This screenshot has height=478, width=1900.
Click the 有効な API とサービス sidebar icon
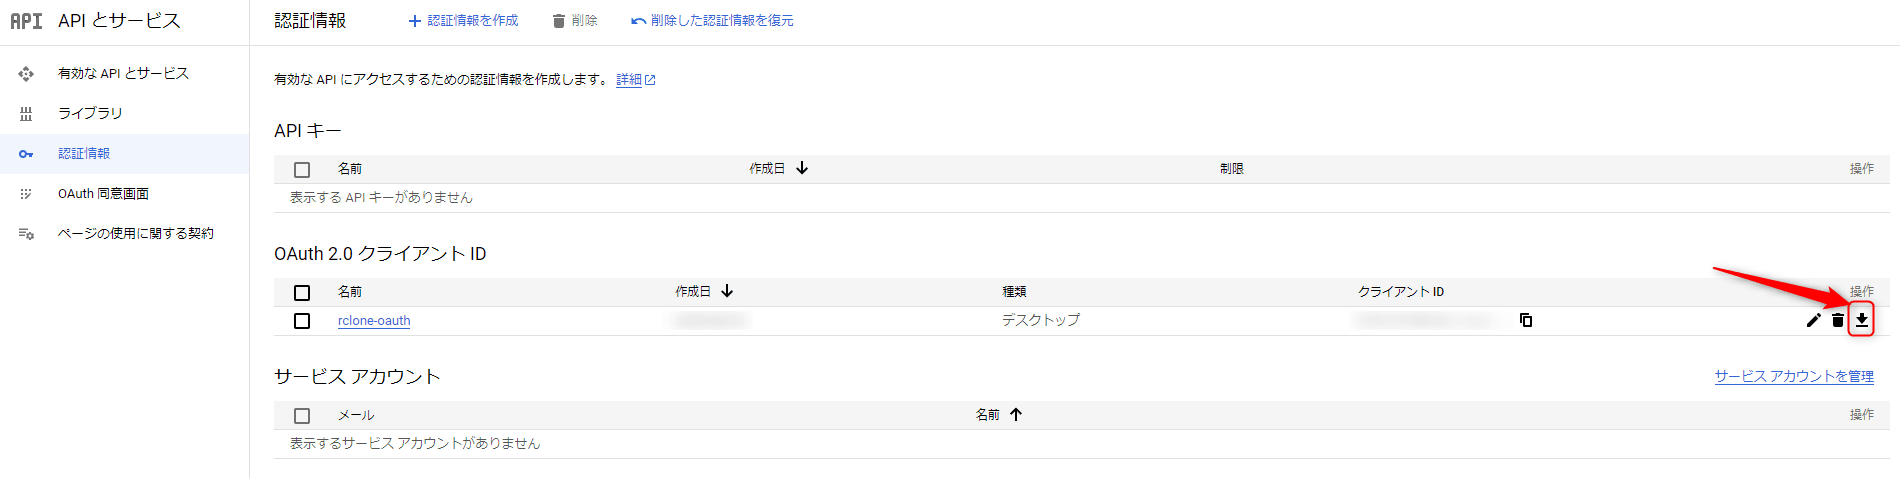[x=26, y=74]
